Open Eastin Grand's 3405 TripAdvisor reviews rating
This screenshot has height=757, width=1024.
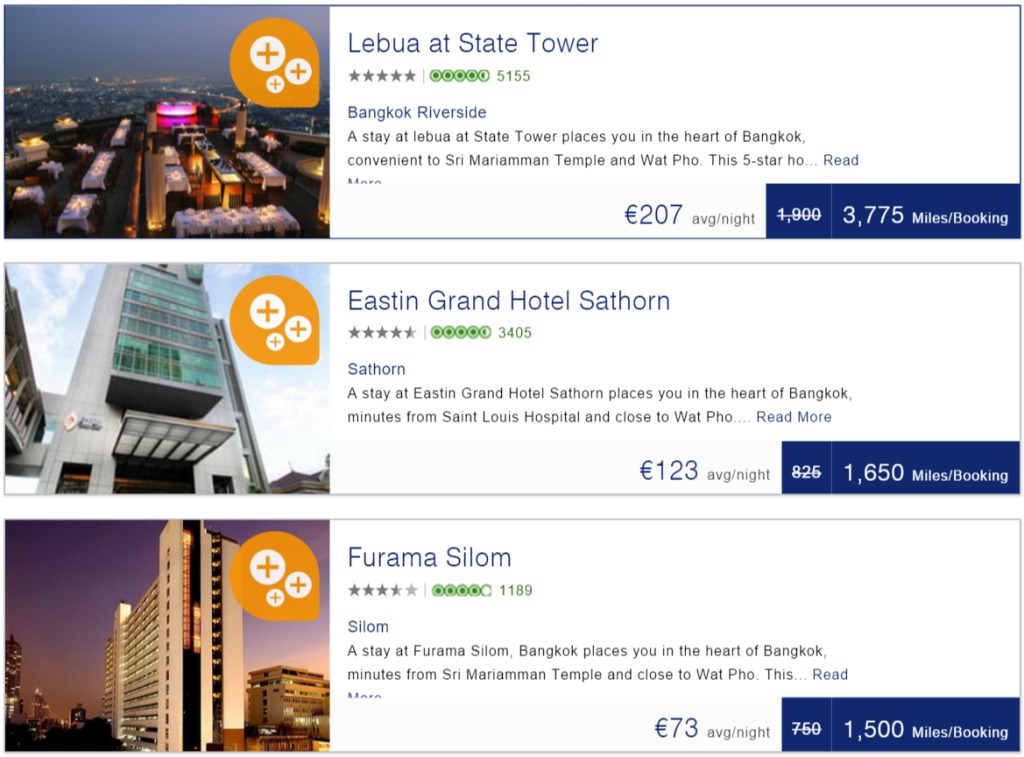click(x=481, y=333)
